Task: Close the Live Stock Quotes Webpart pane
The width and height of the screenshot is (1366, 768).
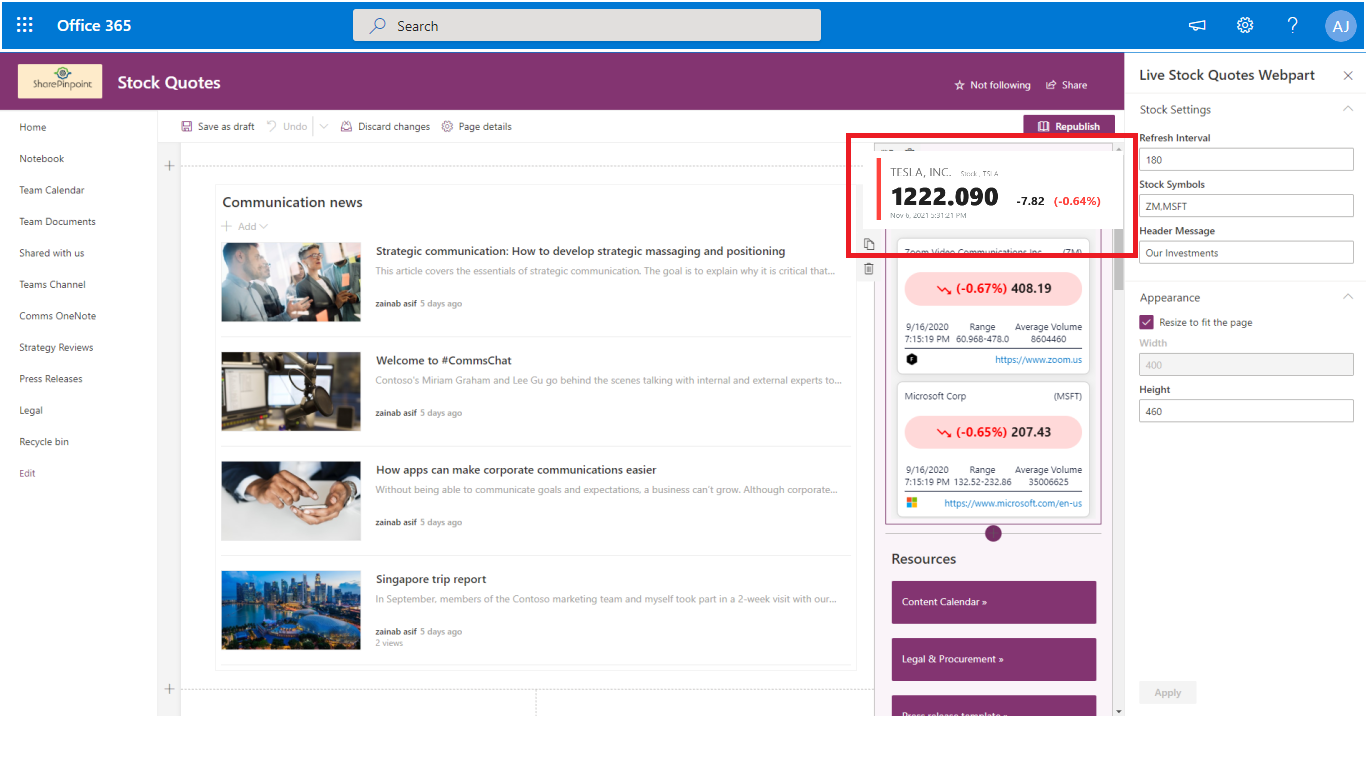Action: 1348,75
